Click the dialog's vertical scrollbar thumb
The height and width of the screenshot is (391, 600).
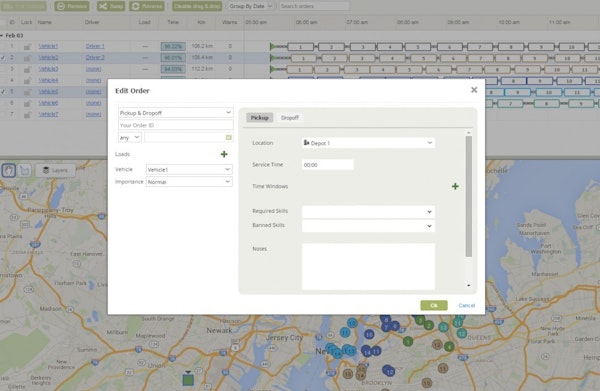(x=469, y=196)
